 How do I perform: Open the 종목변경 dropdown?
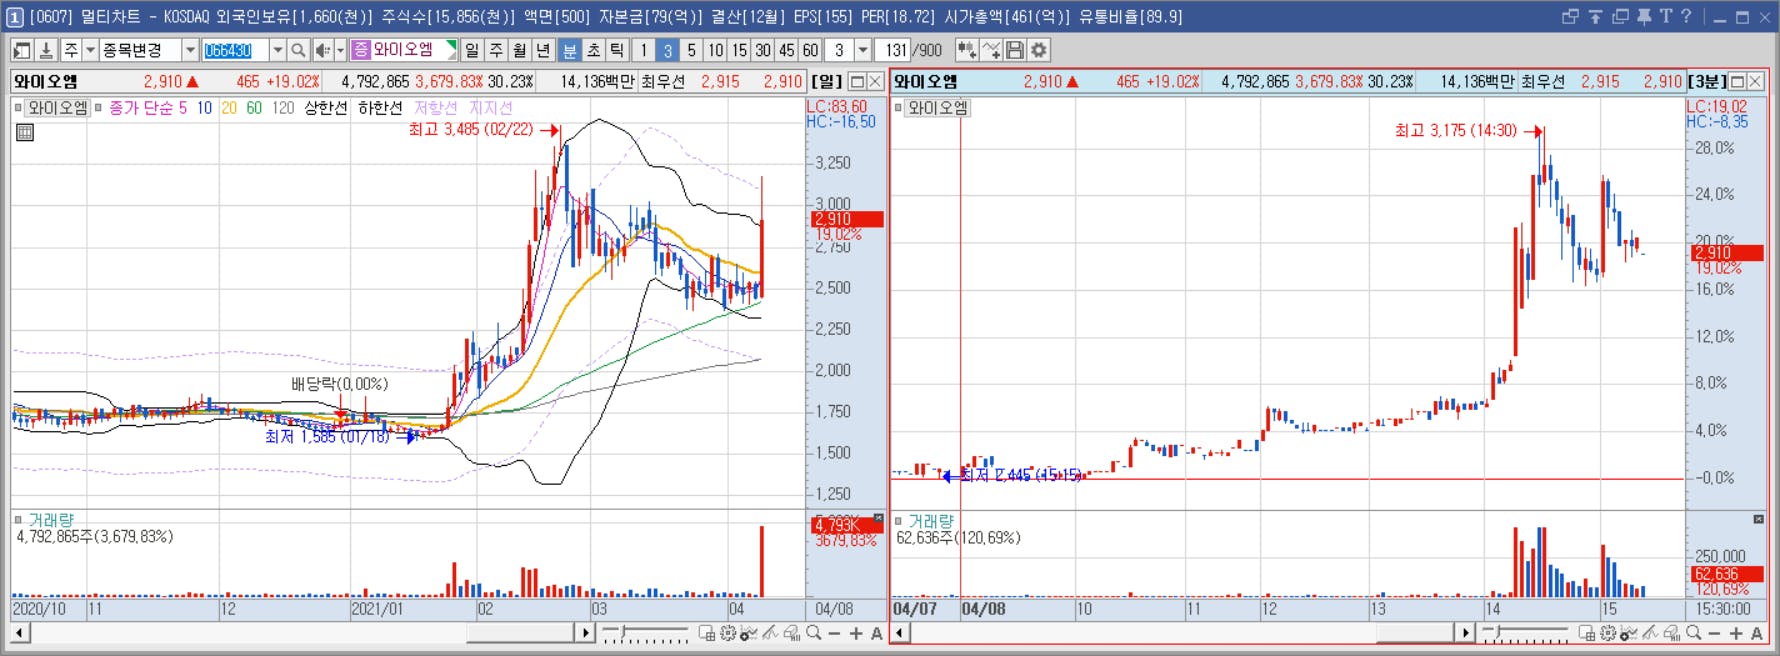[190, 50]
